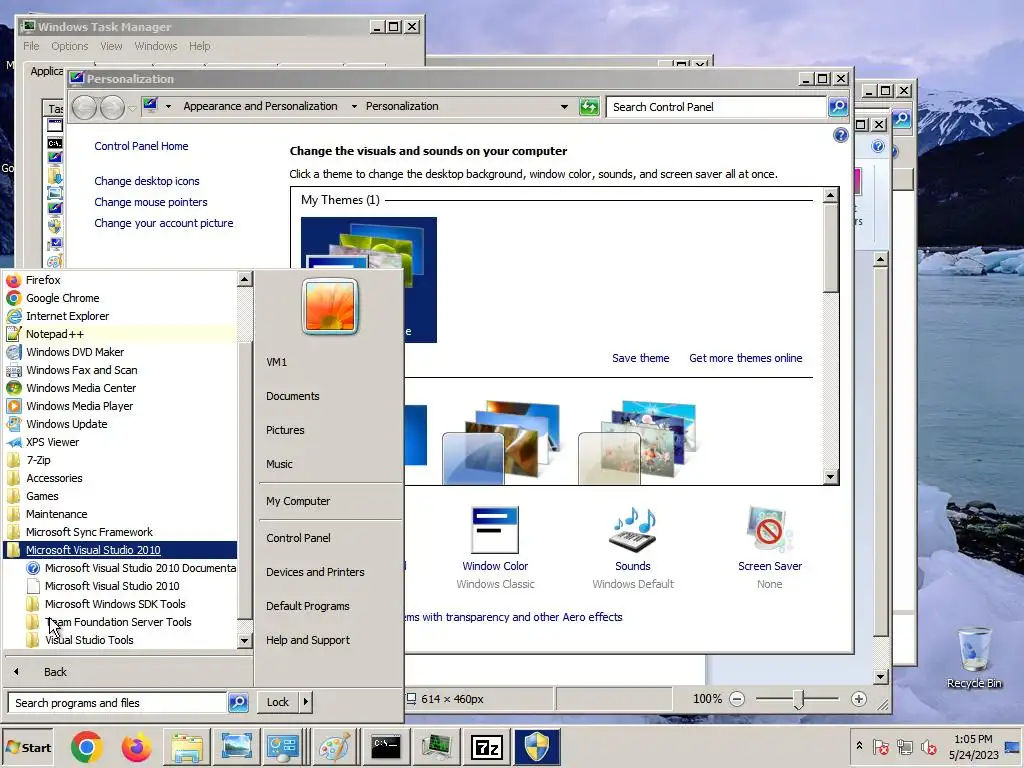Viewport: 1024px width, 768px height.
Task: Open Firefox from the taskbar
Action: coord(136,747)
